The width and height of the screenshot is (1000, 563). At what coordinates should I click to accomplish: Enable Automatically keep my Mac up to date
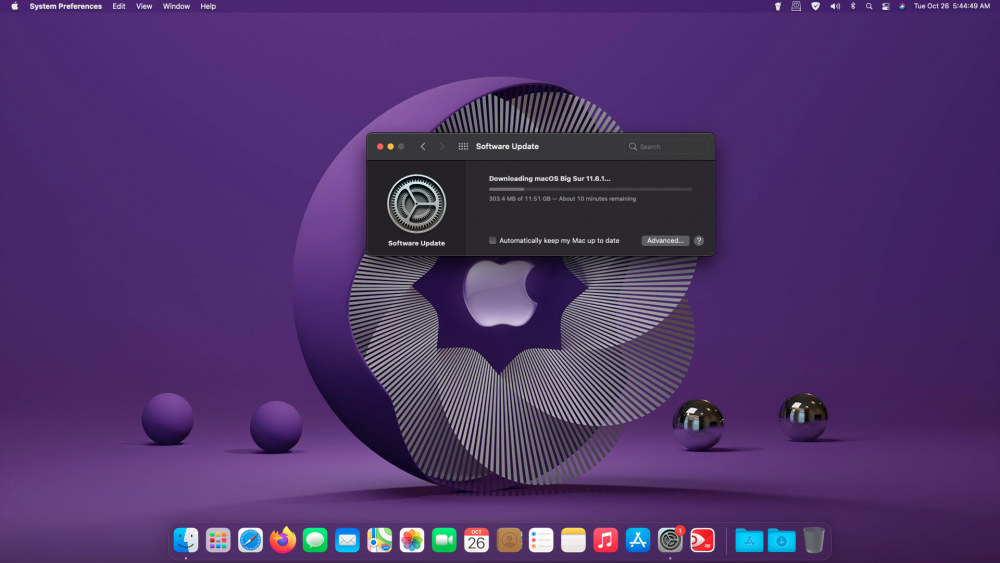[x=492, y=241]
